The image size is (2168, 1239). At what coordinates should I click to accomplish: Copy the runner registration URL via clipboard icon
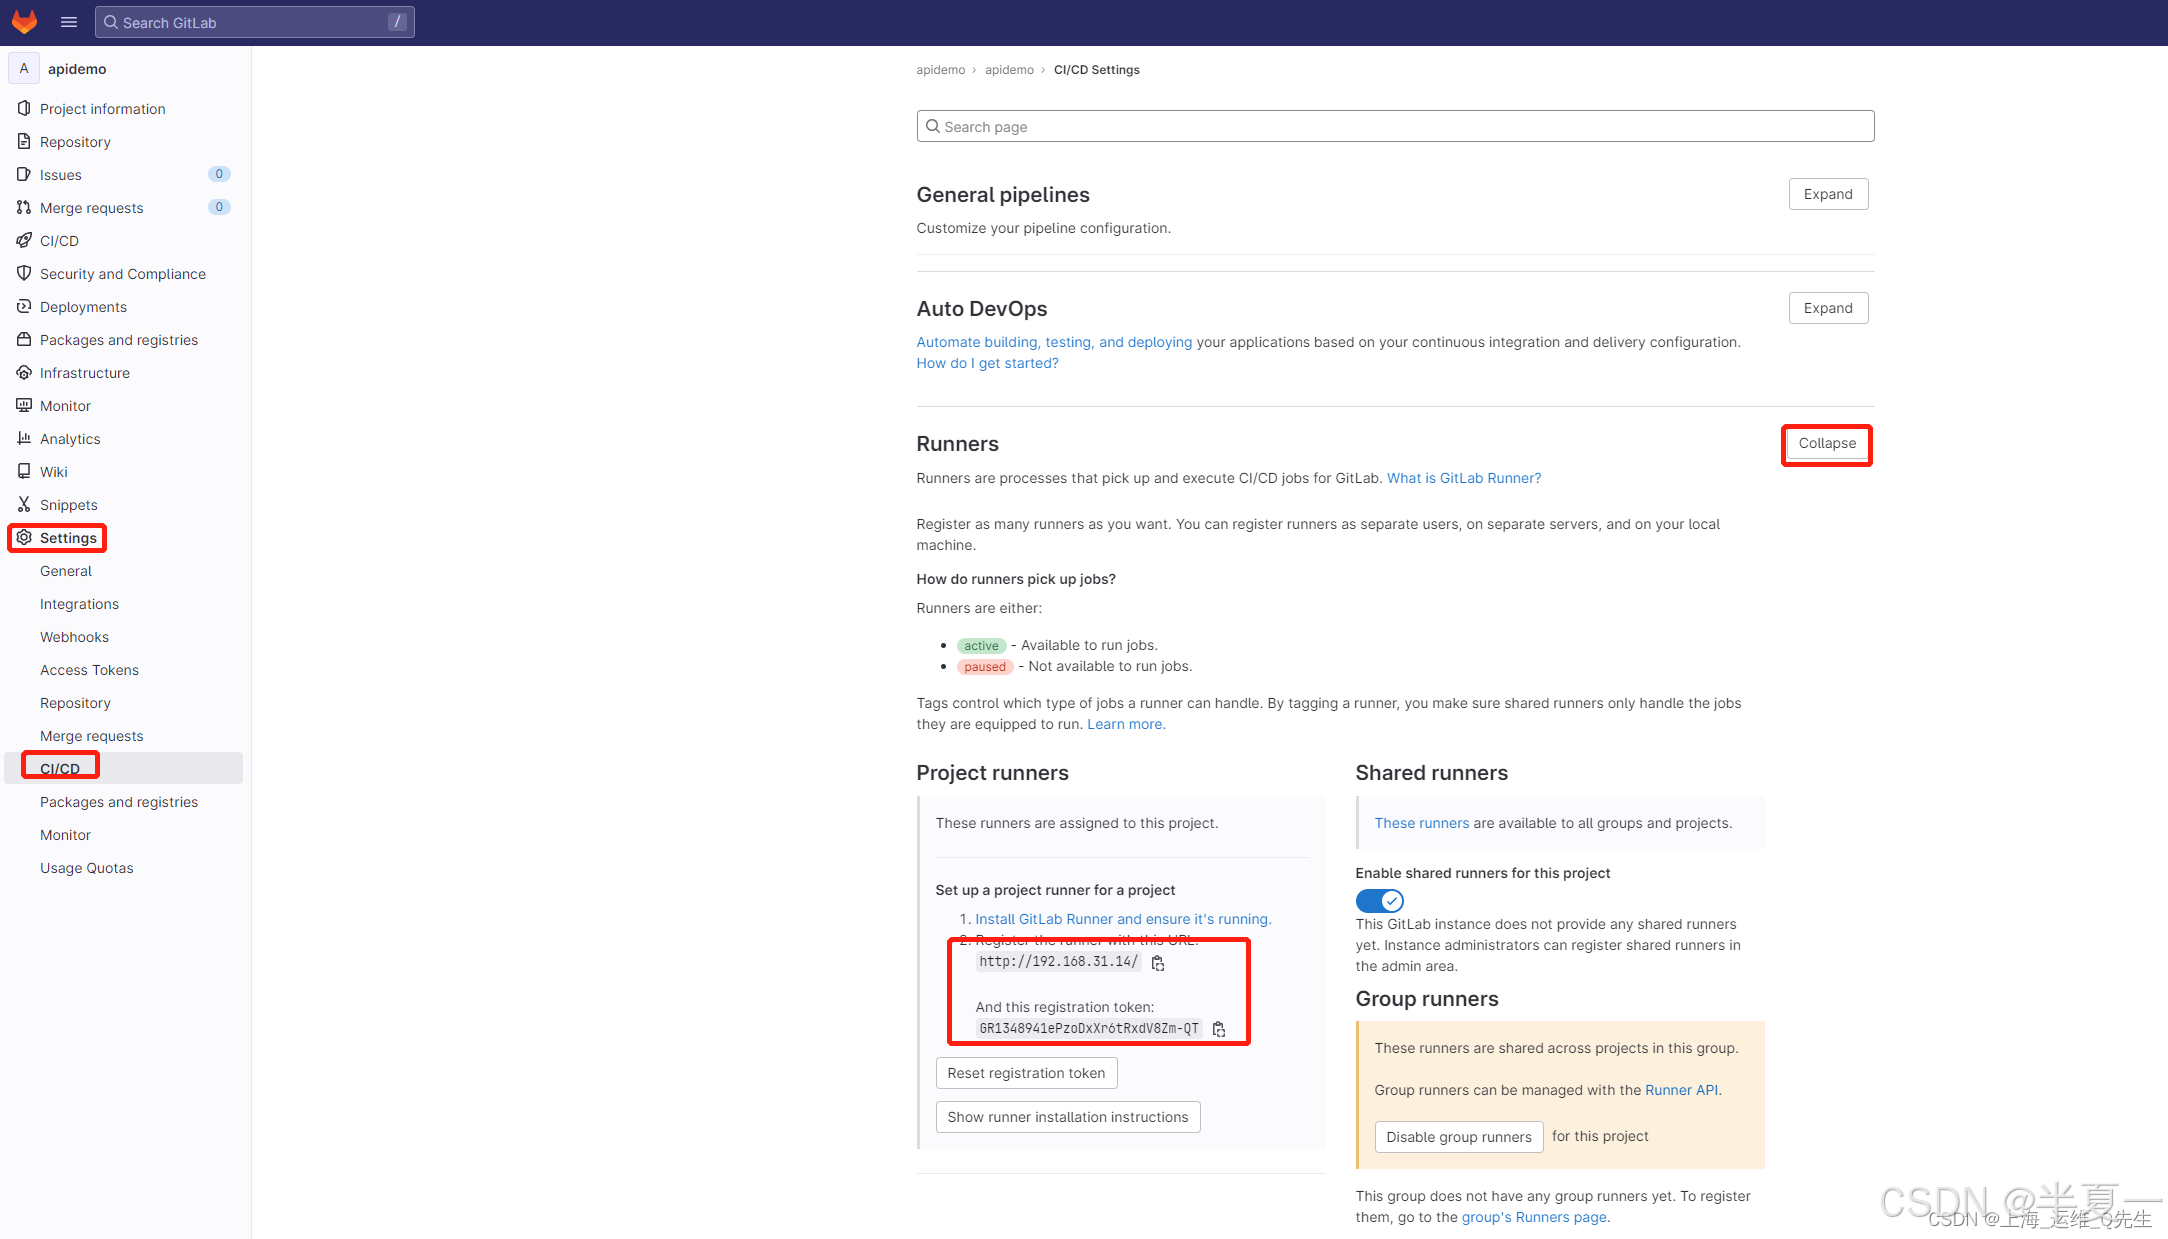pos(1158,962)
